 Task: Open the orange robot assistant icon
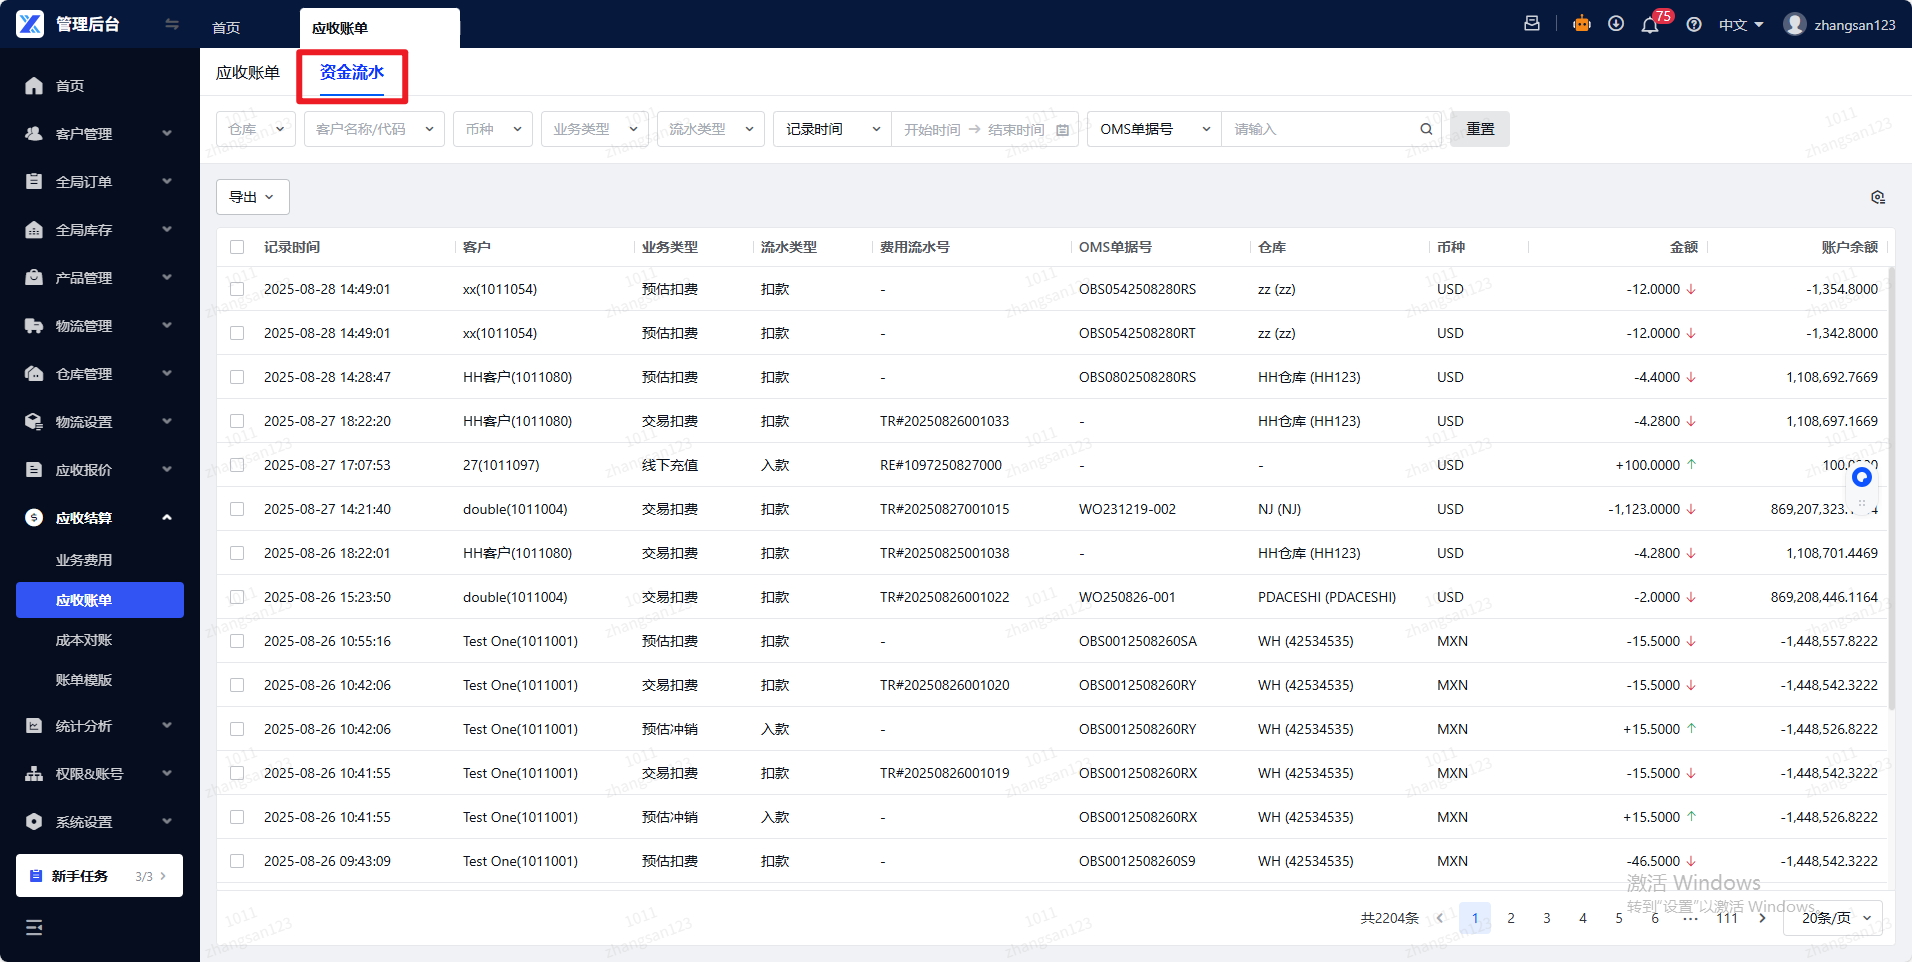tap(1581, 24)
